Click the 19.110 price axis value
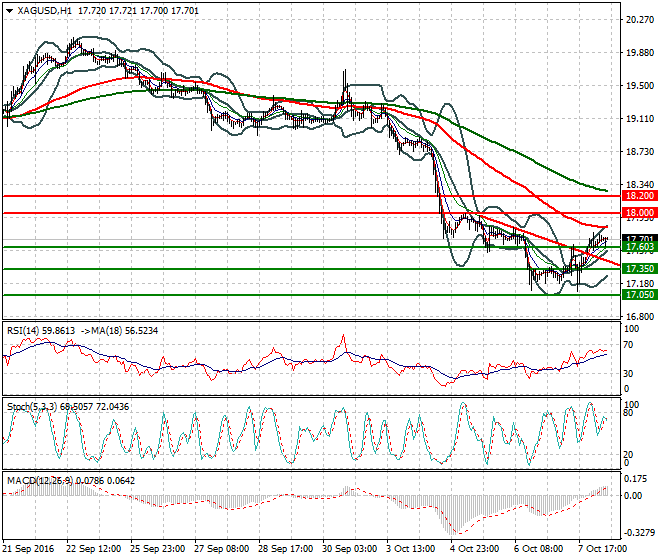 pyautogui.click(x=640, y=119)
